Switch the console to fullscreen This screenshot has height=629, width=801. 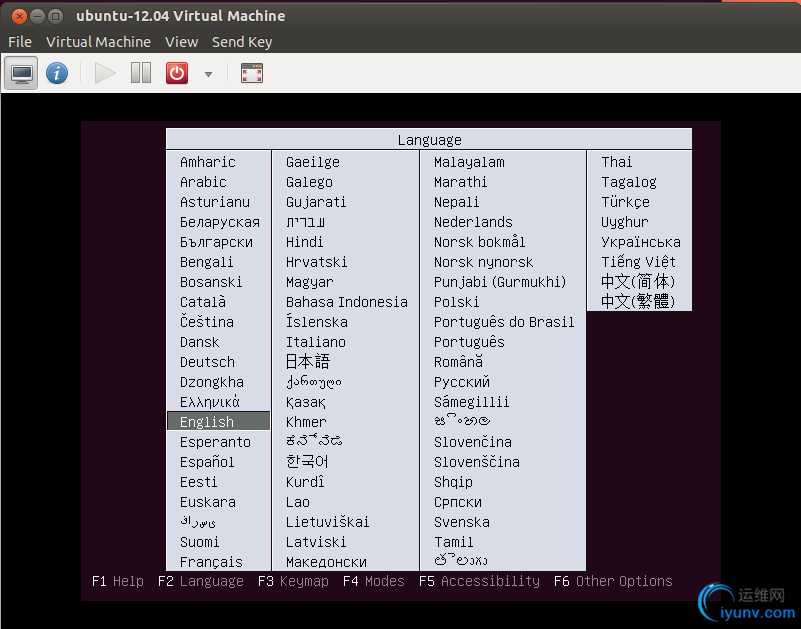[x=252, y=73]
